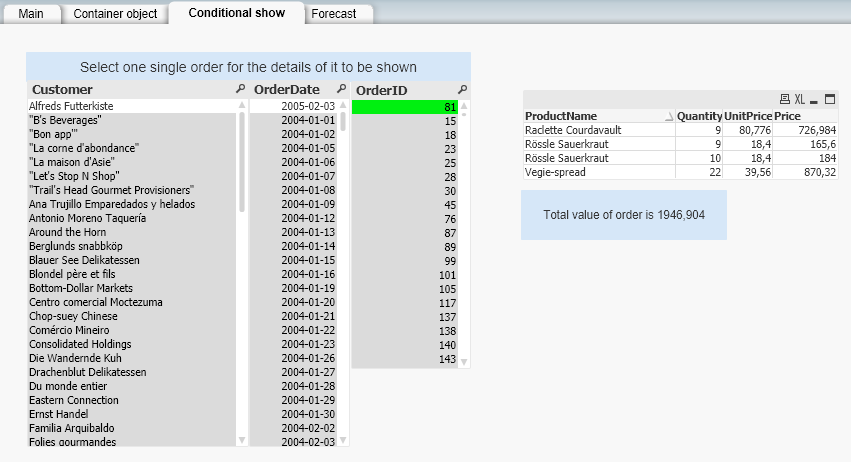The width and height of the screenshot is (851, 462).
Task: Click the OrderID list scroll-down arrow
Action: coord(463,361)
